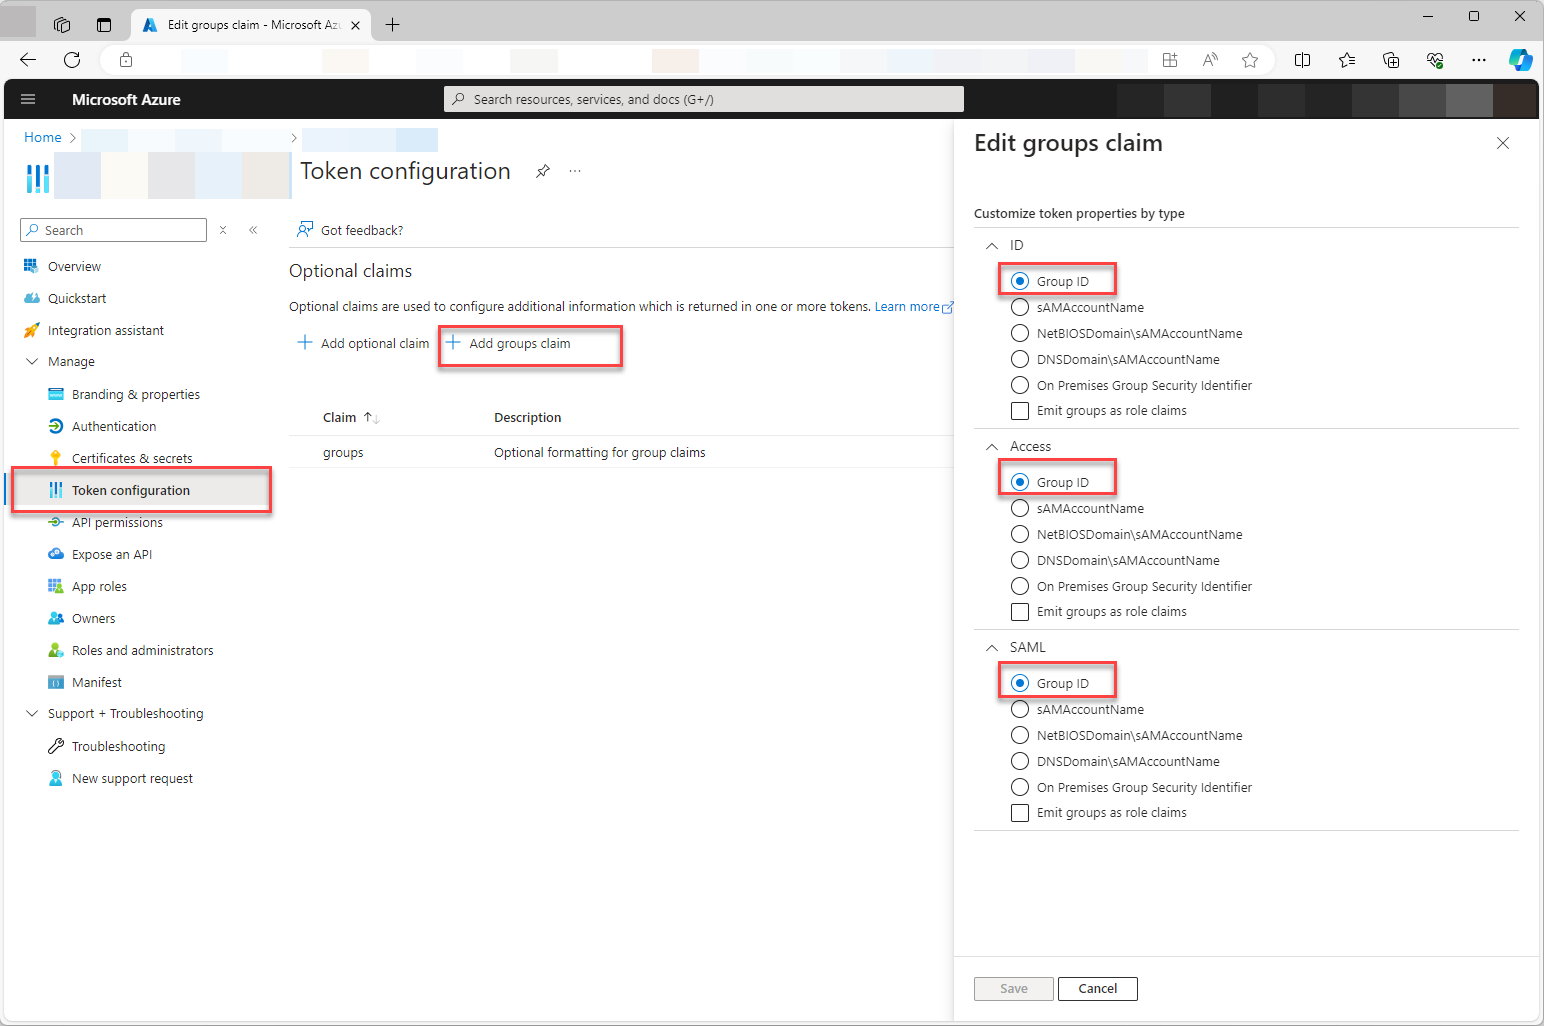The height and width of the screenshot is (1026, 1544).
Task: Sort the Claim column
Action: point(371,417)
